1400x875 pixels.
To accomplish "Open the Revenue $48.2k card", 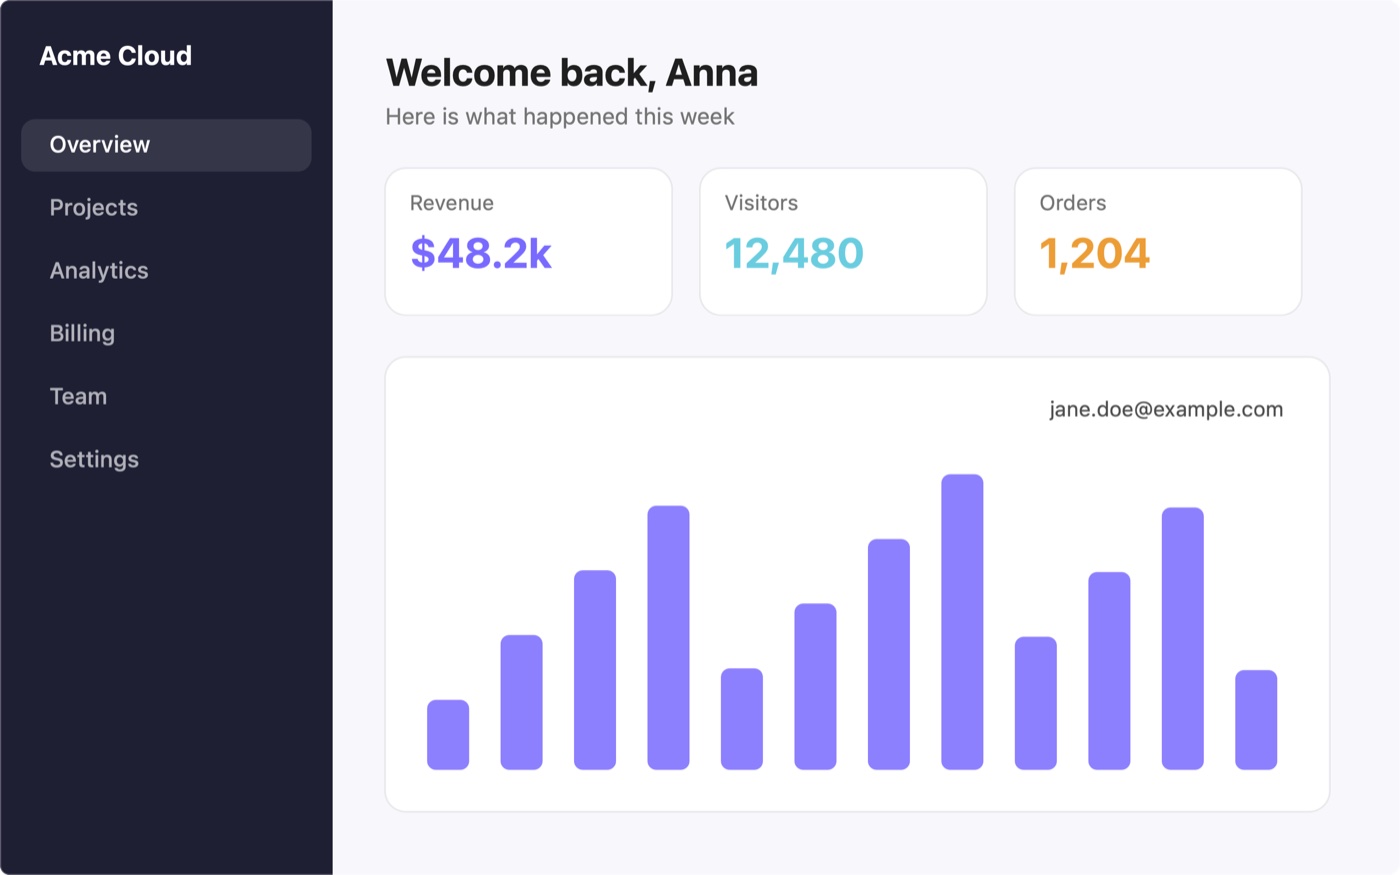I will (529, 241).
